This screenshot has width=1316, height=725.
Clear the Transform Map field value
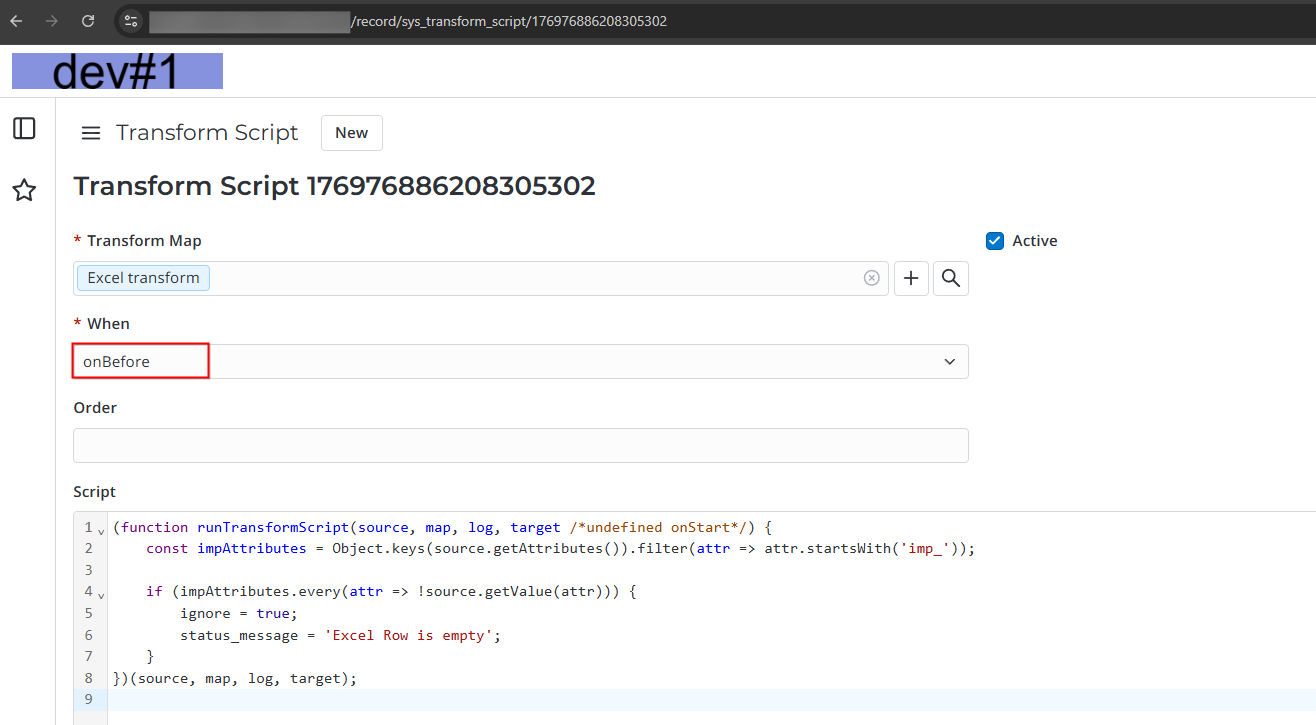point(871,278)
